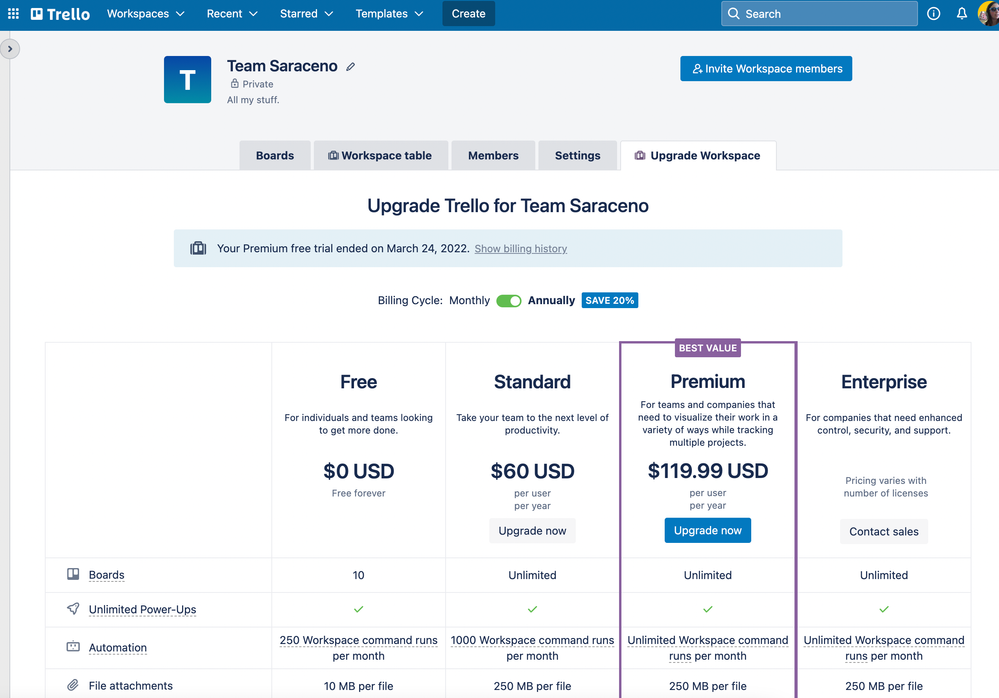
Task: Open notifications bell
Action: point(961,13)
